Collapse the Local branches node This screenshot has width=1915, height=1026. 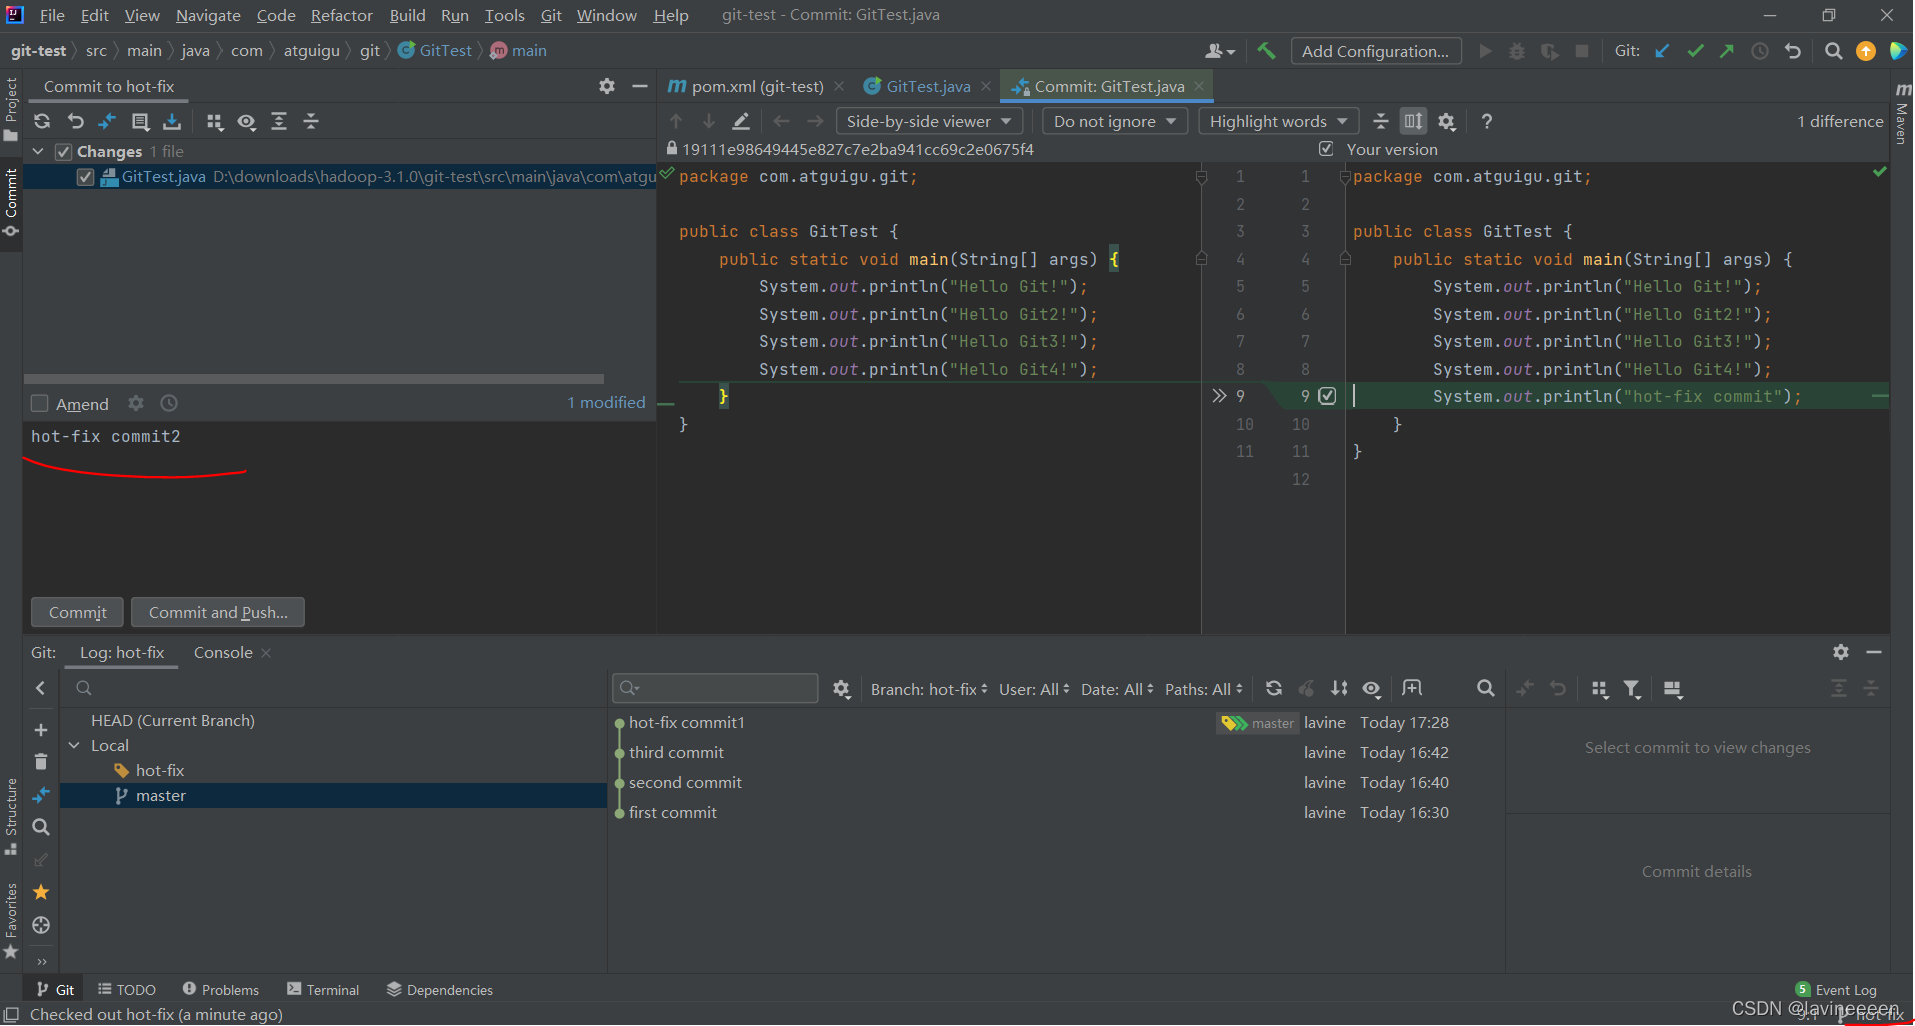point(74,745)
